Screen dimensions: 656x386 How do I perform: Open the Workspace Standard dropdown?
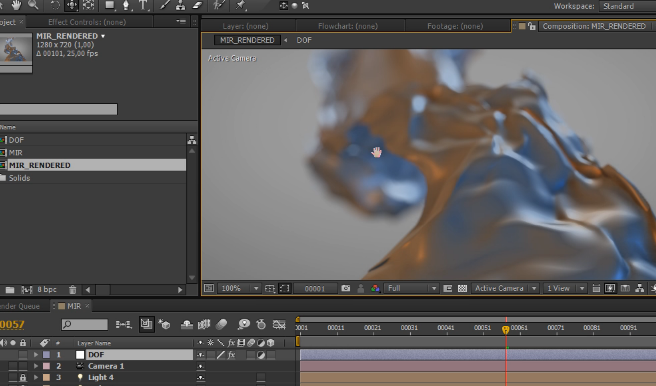[x=627, y=6]
